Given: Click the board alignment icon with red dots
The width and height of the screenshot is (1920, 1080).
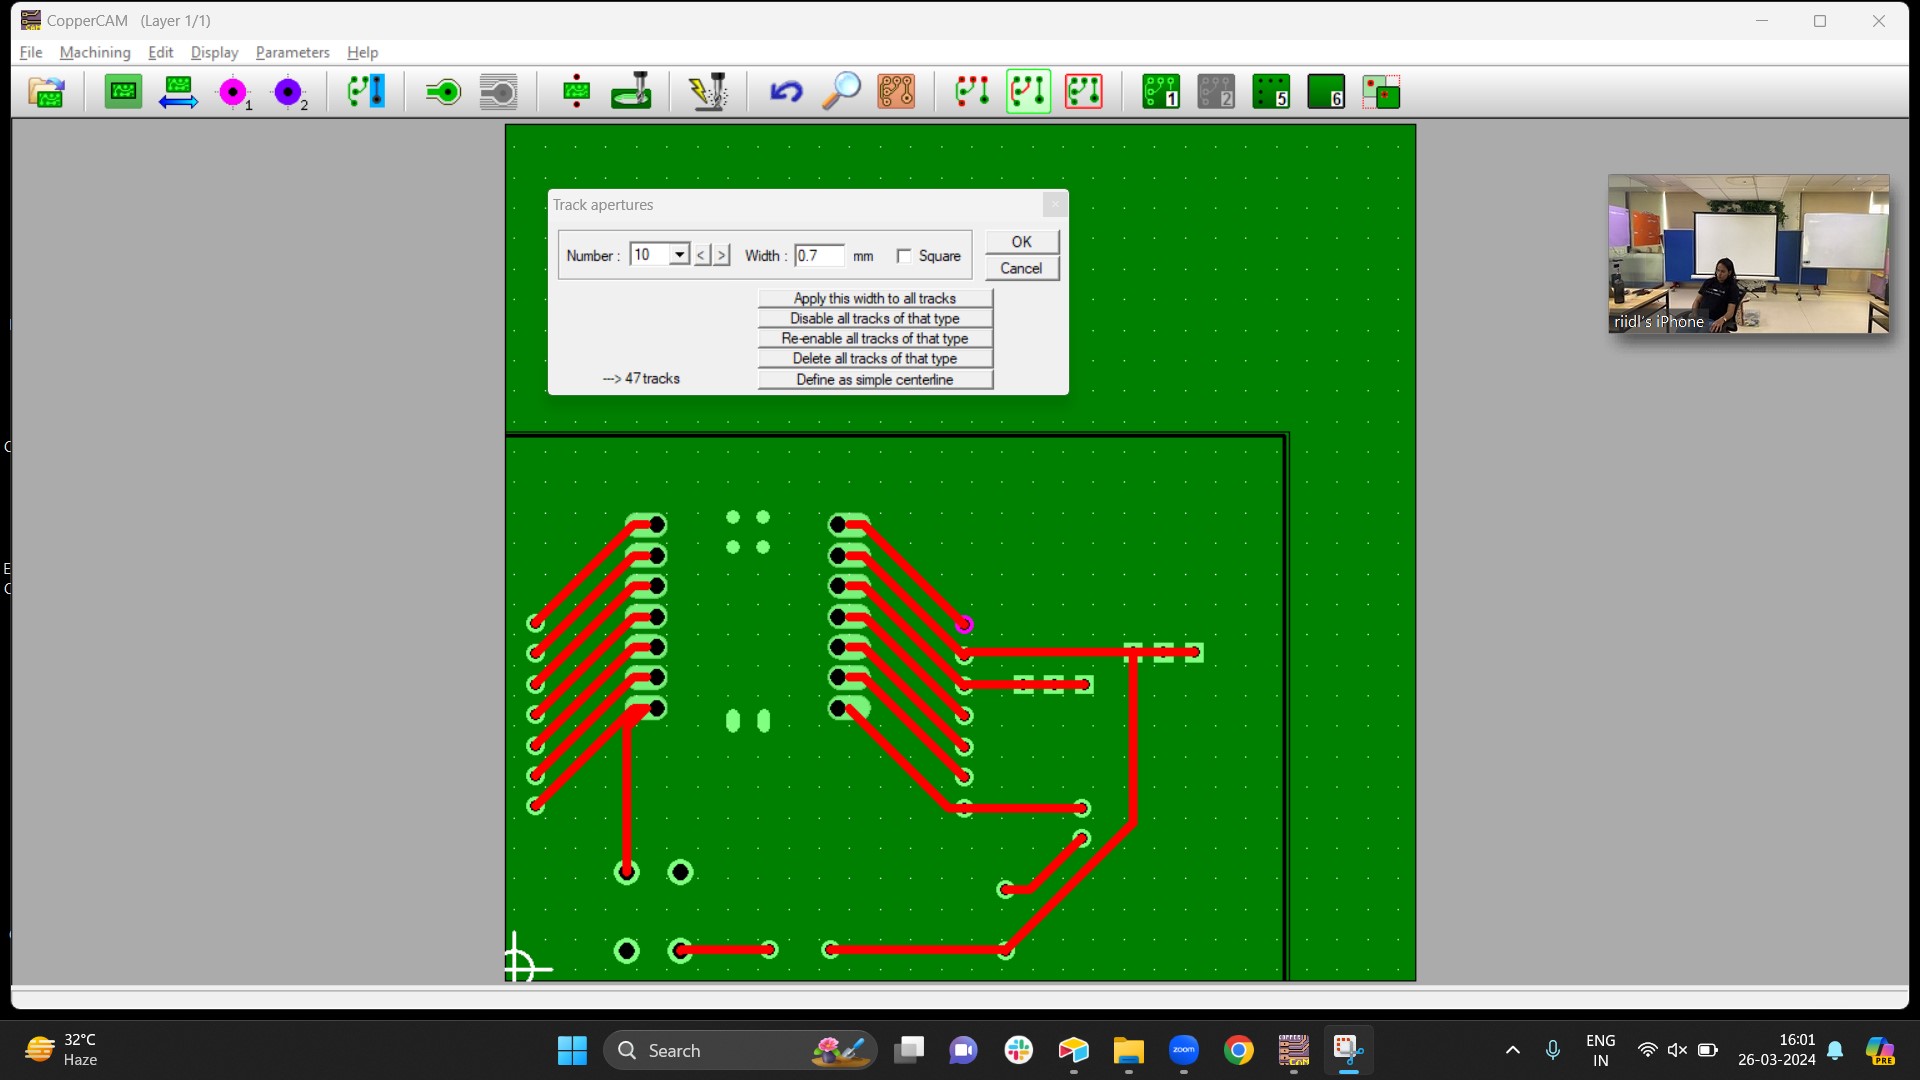Looking at the screenshot, I should [x=576, y=93].
